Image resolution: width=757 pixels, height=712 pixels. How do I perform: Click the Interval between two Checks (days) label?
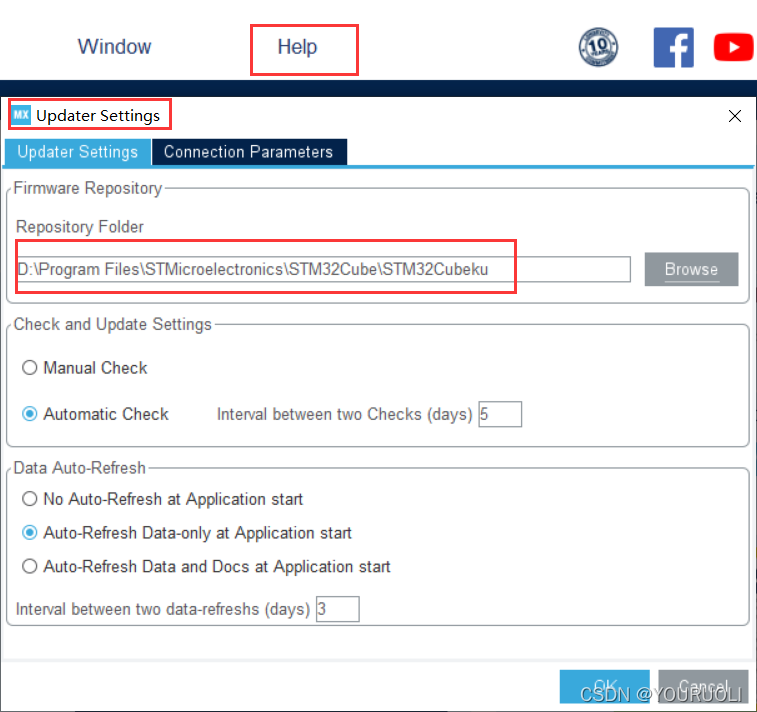click(344, 415)
